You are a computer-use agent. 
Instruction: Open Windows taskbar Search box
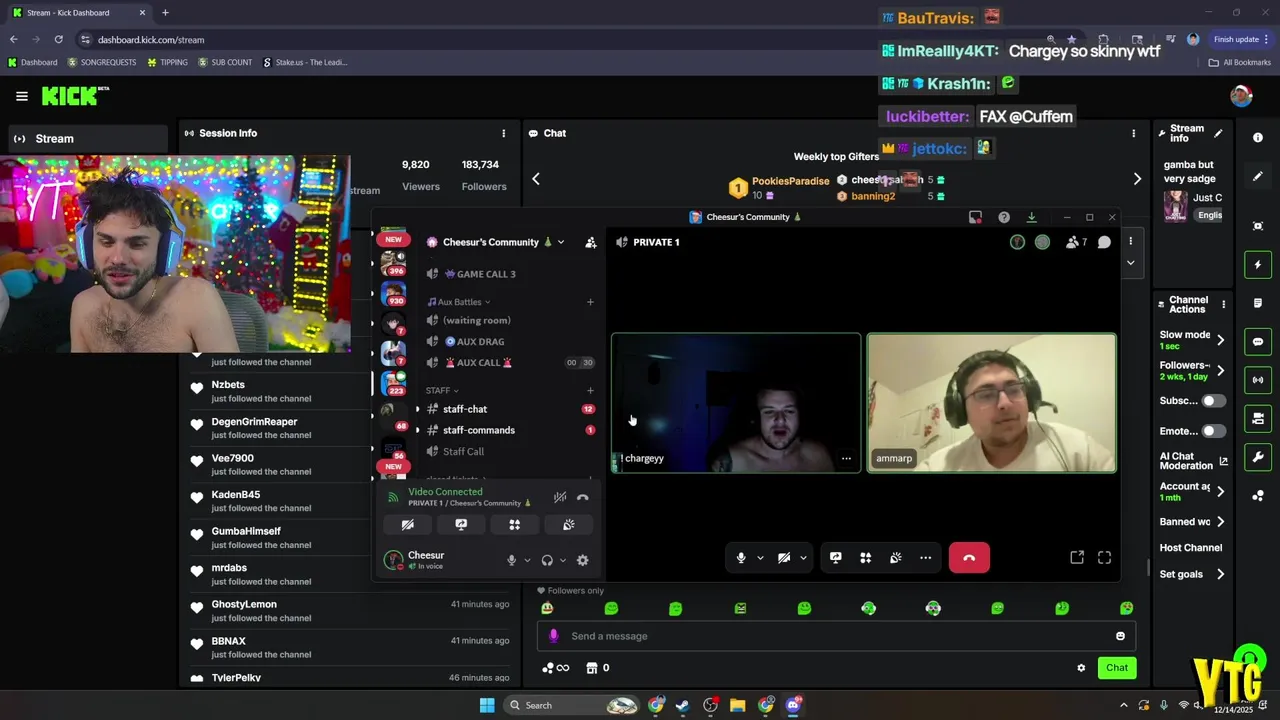coord(570,705)
